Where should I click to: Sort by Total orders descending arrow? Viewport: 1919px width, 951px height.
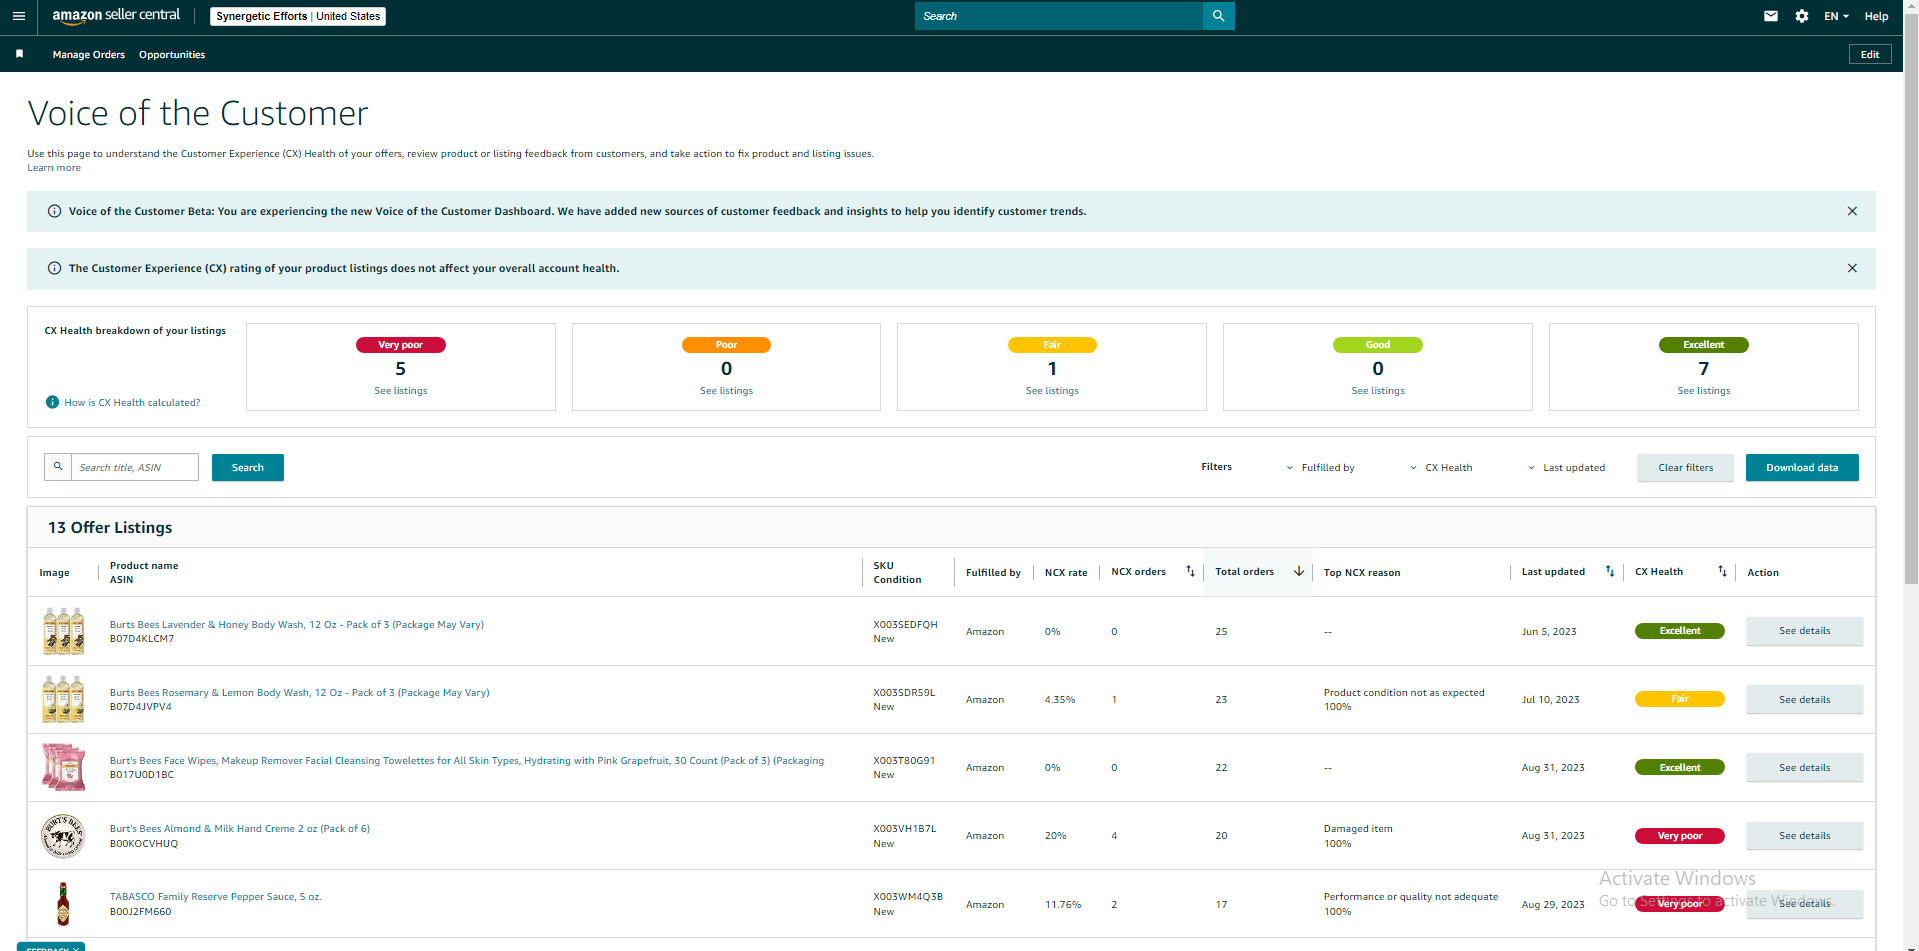click(x=1299, y=571)
